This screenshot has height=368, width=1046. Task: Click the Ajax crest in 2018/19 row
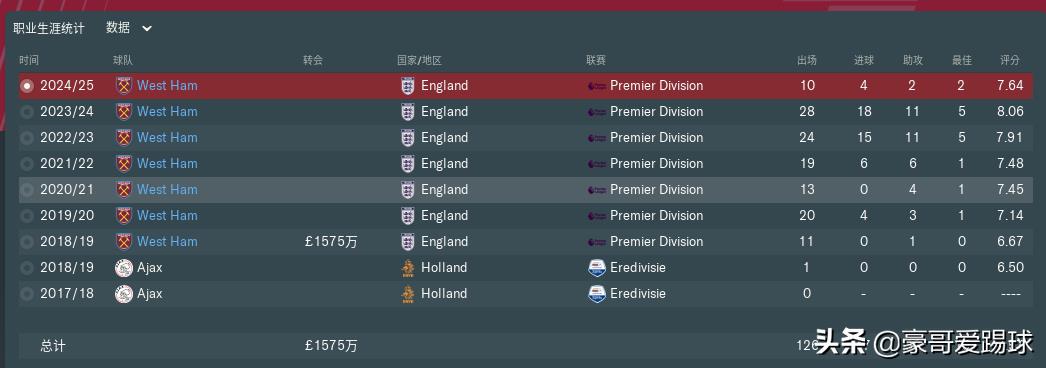coord(123,267)
